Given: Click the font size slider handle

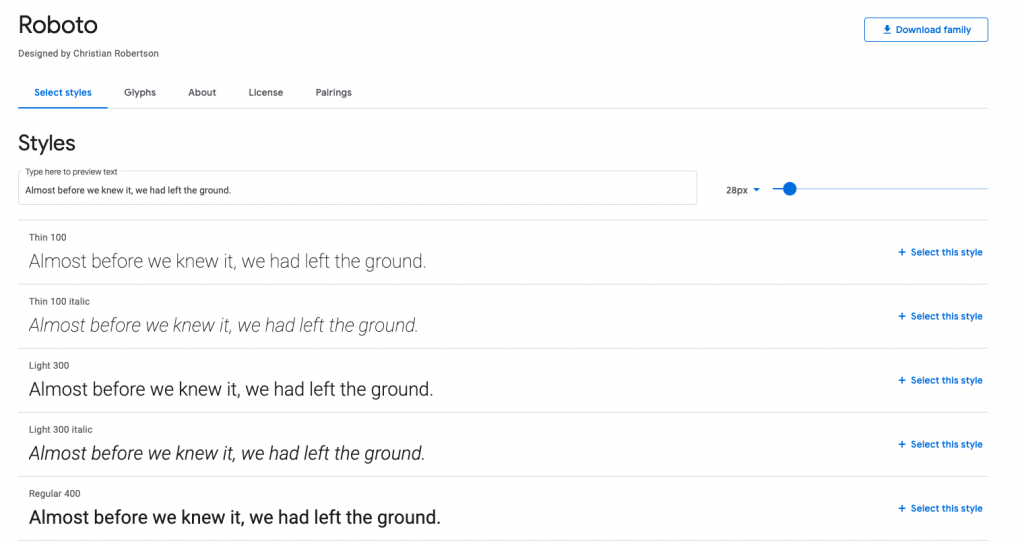Looking at the screenshot, I should (789, 189).
